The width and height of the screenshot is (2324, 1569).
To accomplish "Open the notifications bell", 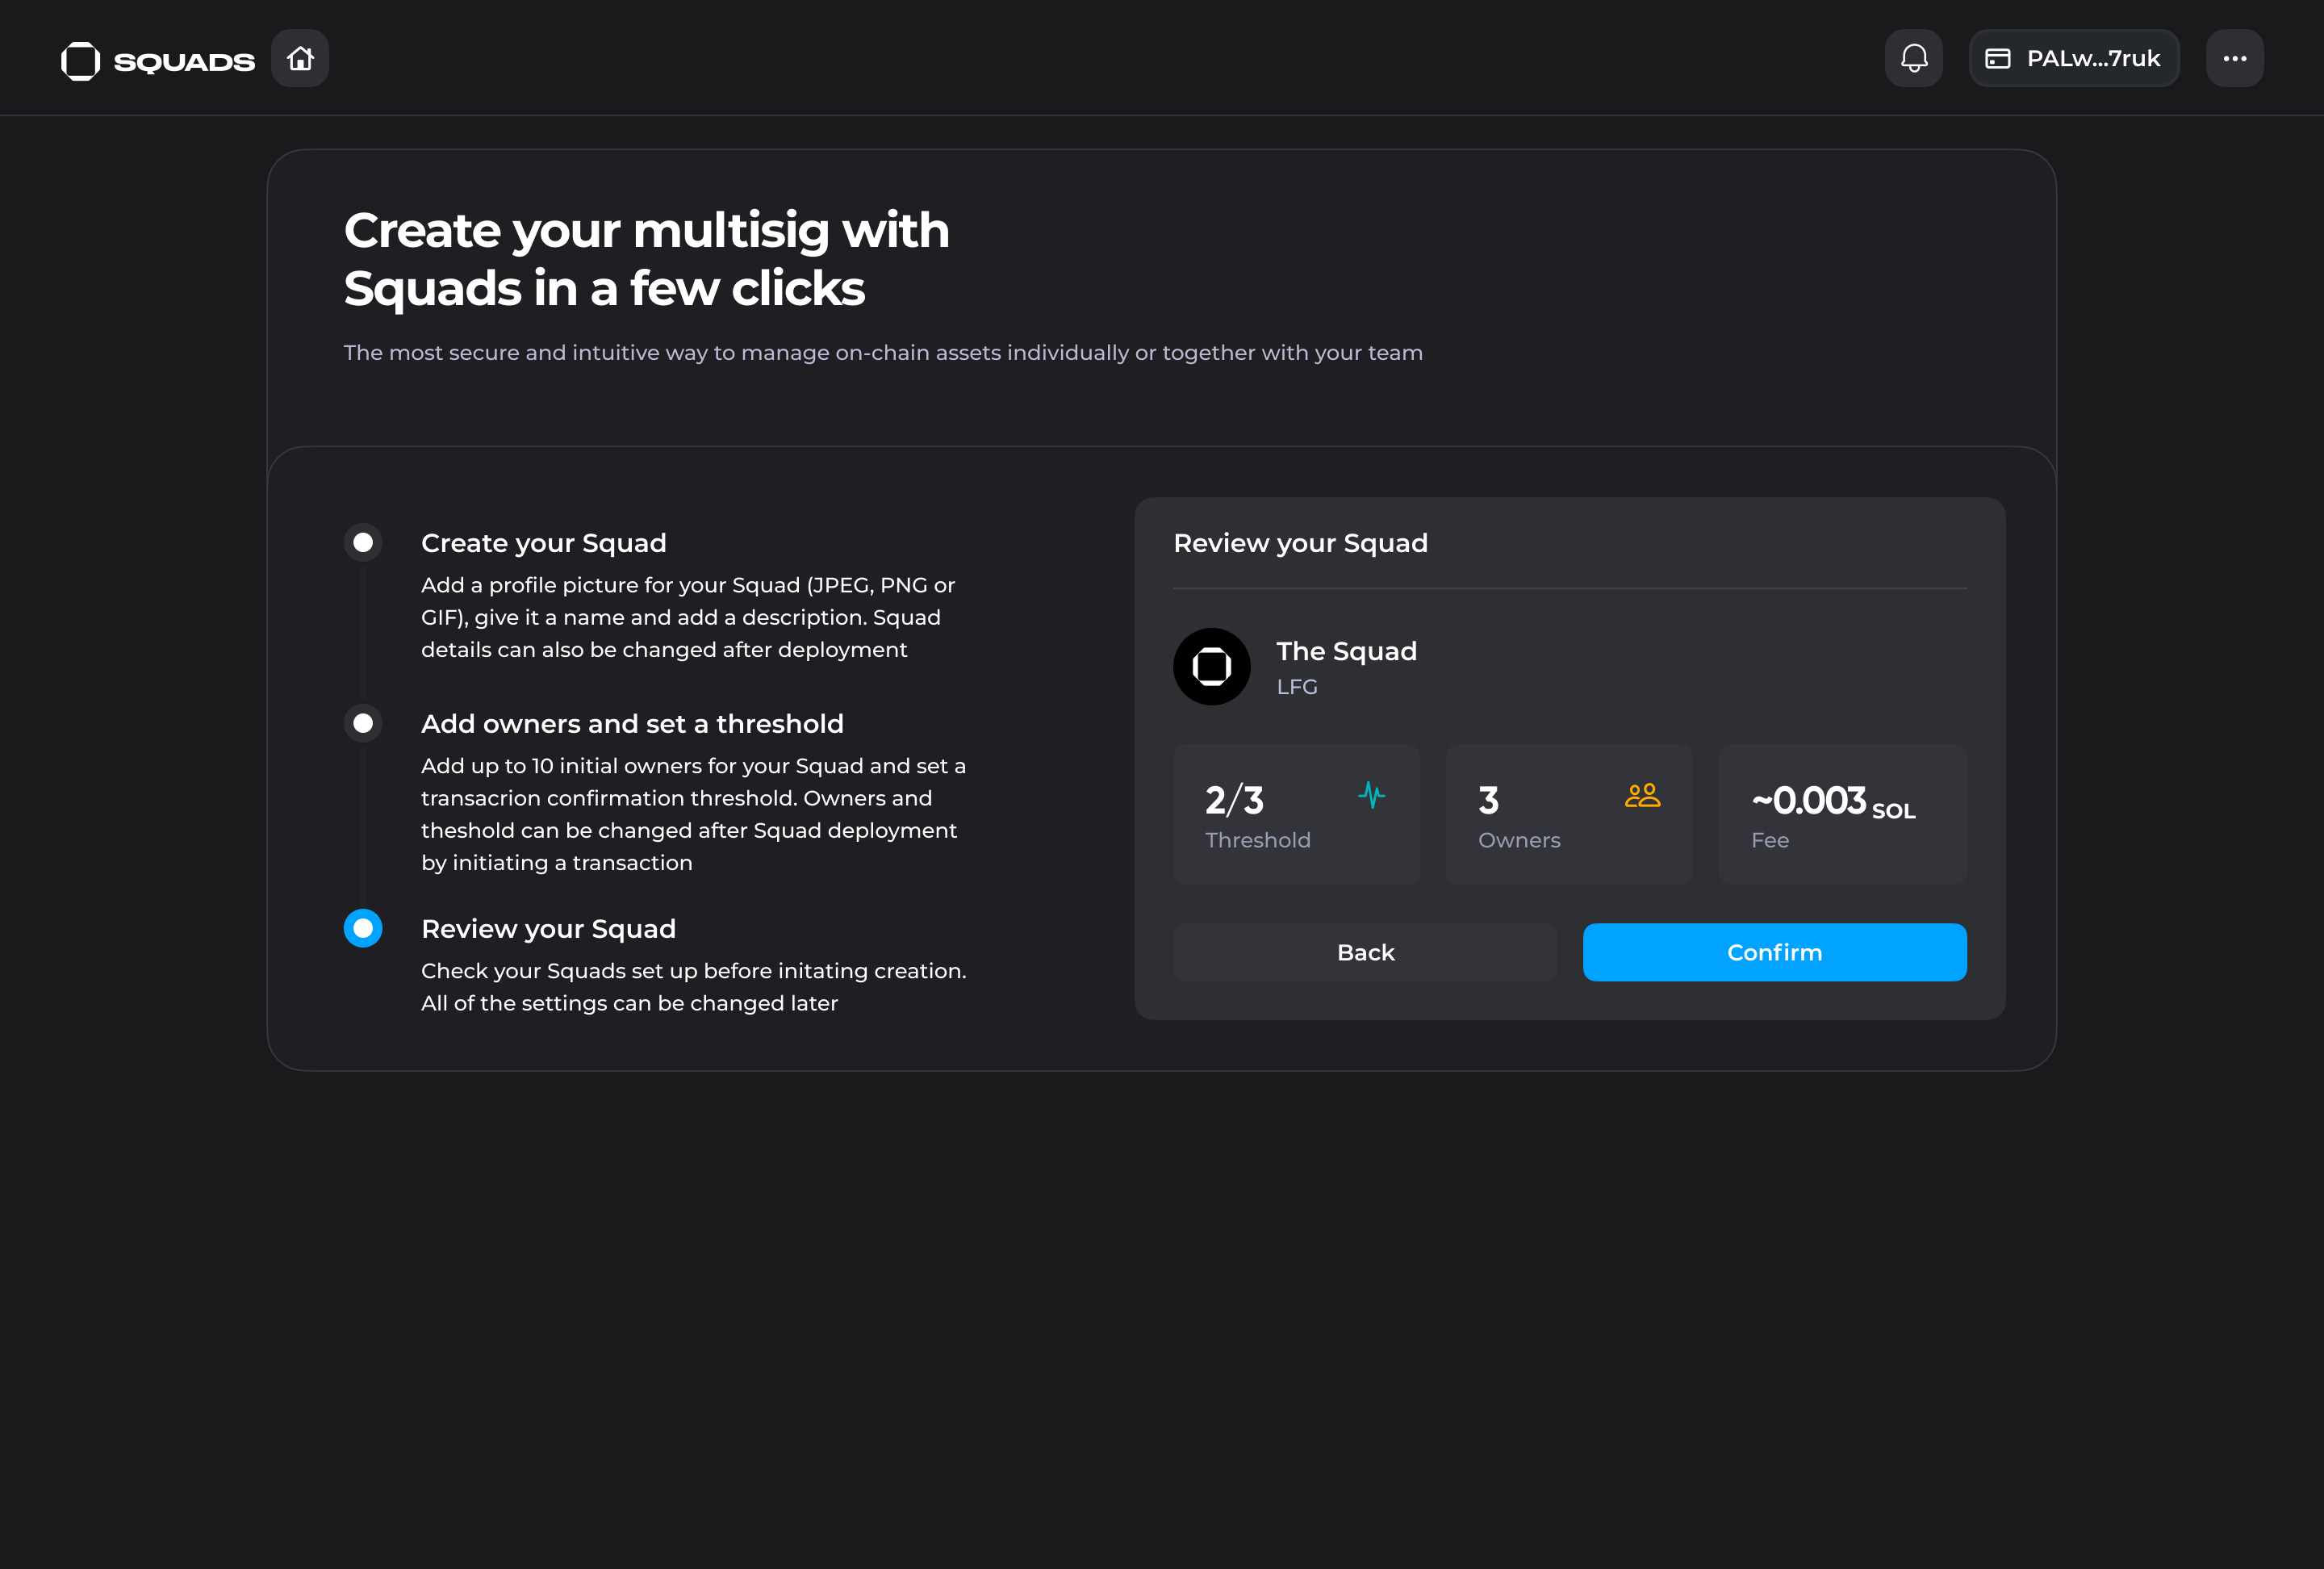I will 1913,59.
